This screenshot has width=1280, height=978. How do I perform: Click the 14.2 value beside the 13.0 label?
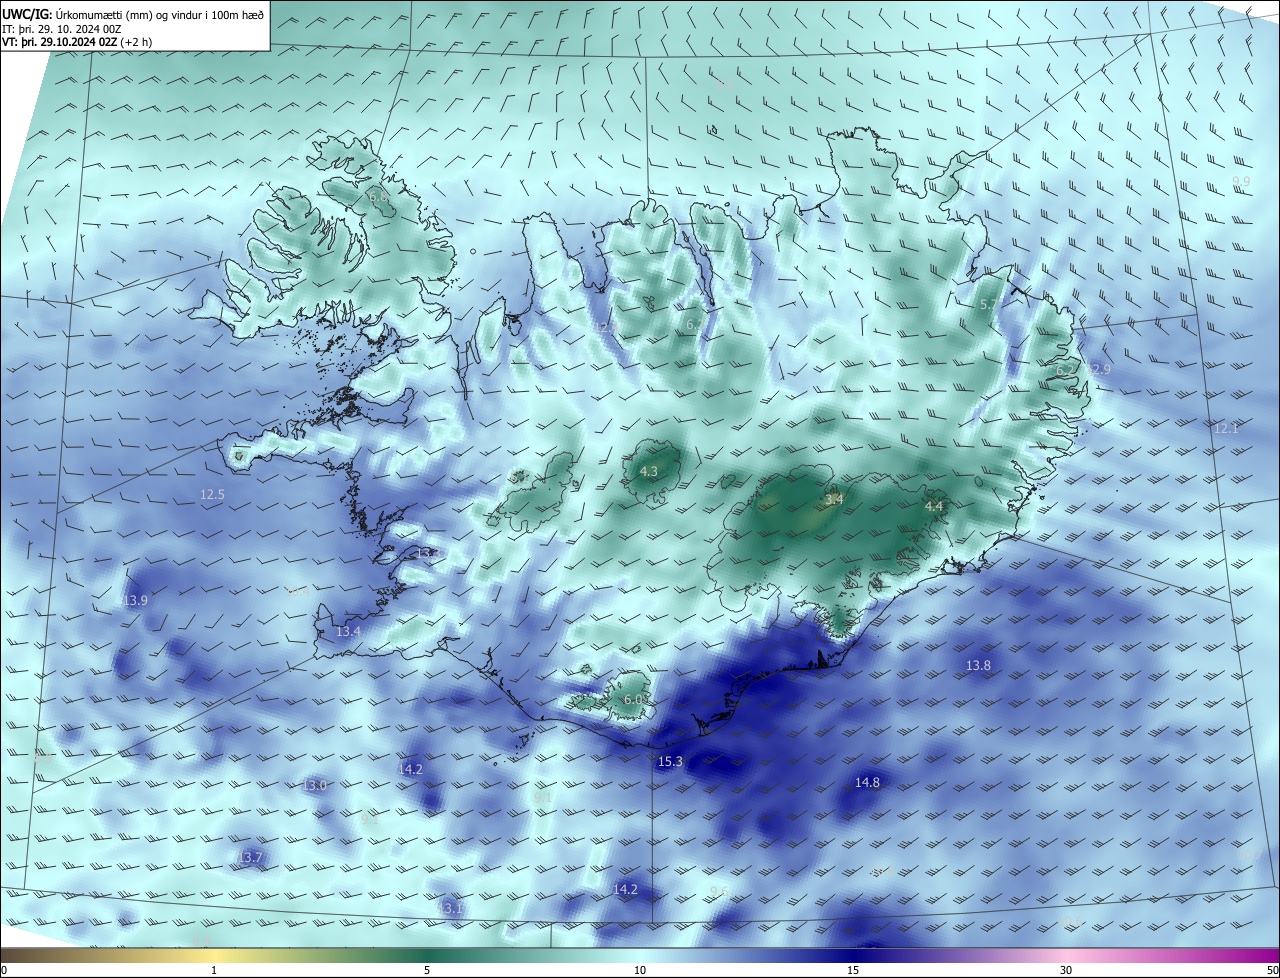(410, 769)
